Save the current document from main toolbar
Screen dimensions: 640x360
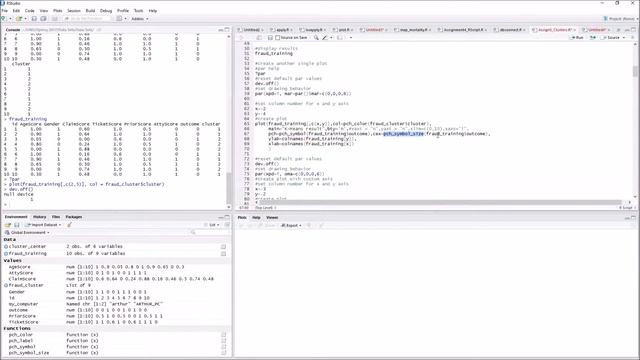pos(34,19)
